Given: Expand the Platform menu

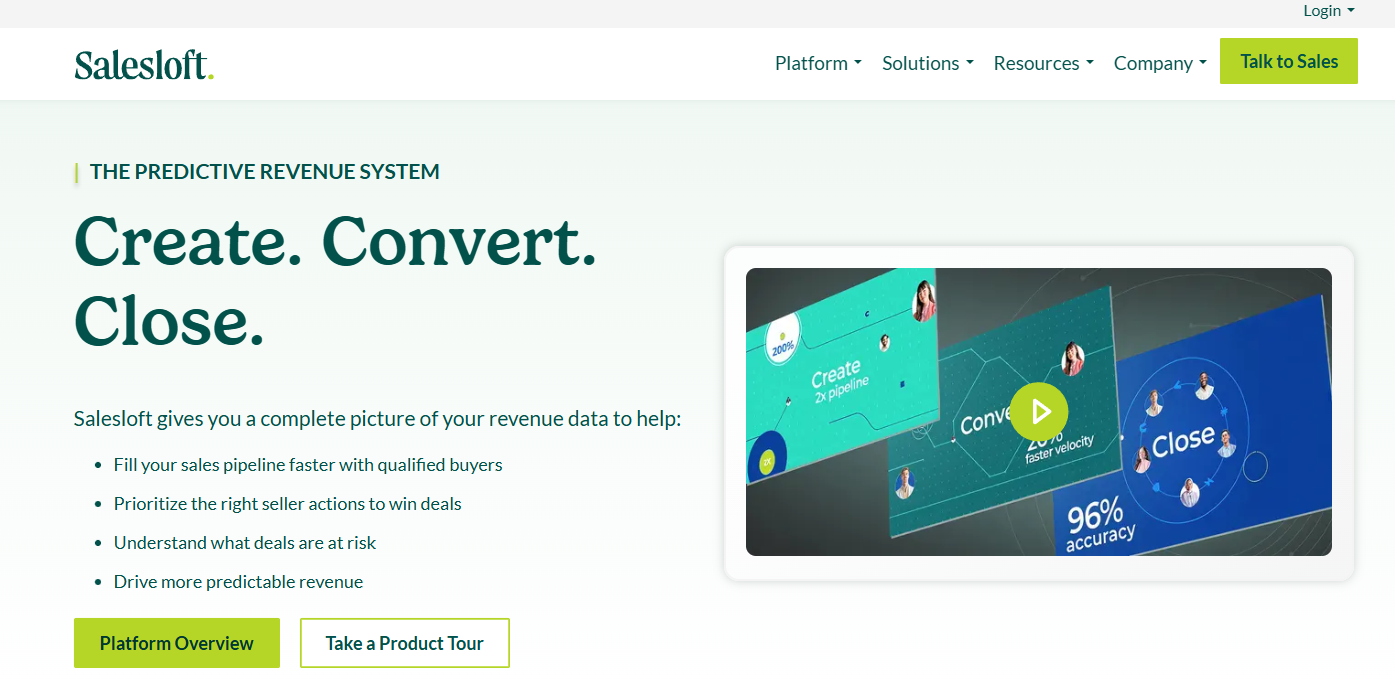Looking at the screenshot, I should (x=818, y=63).
